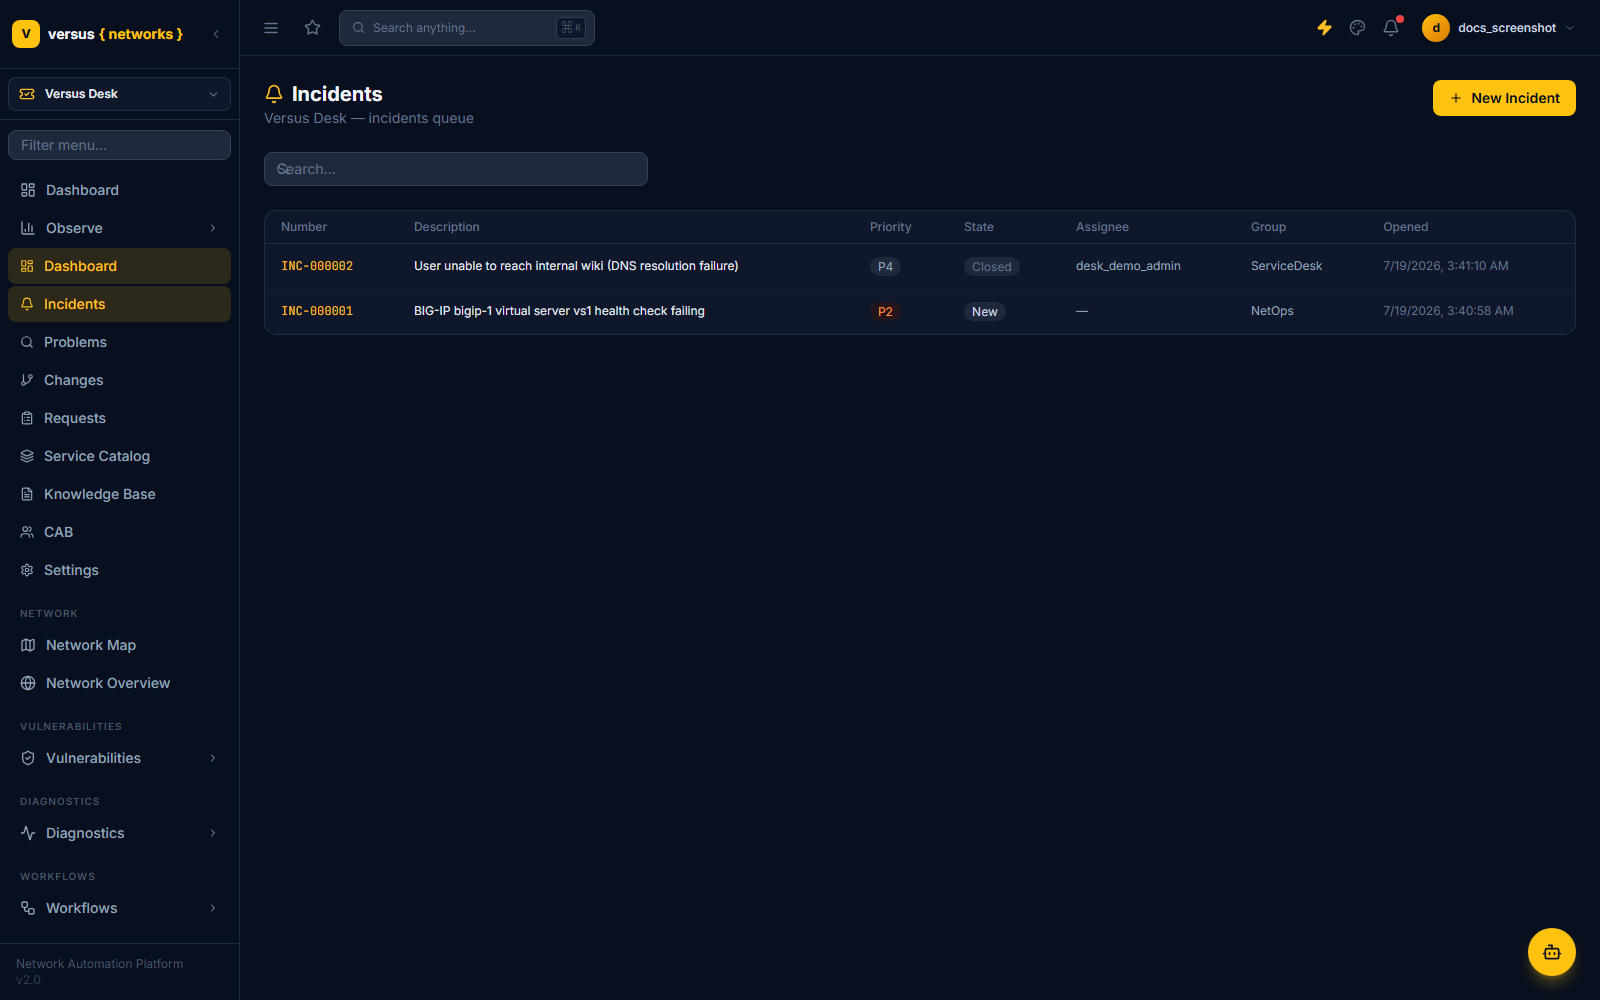1600x1000 pixels.
Task: Focus the incidents Search field
Action: (x=456, y=169)
